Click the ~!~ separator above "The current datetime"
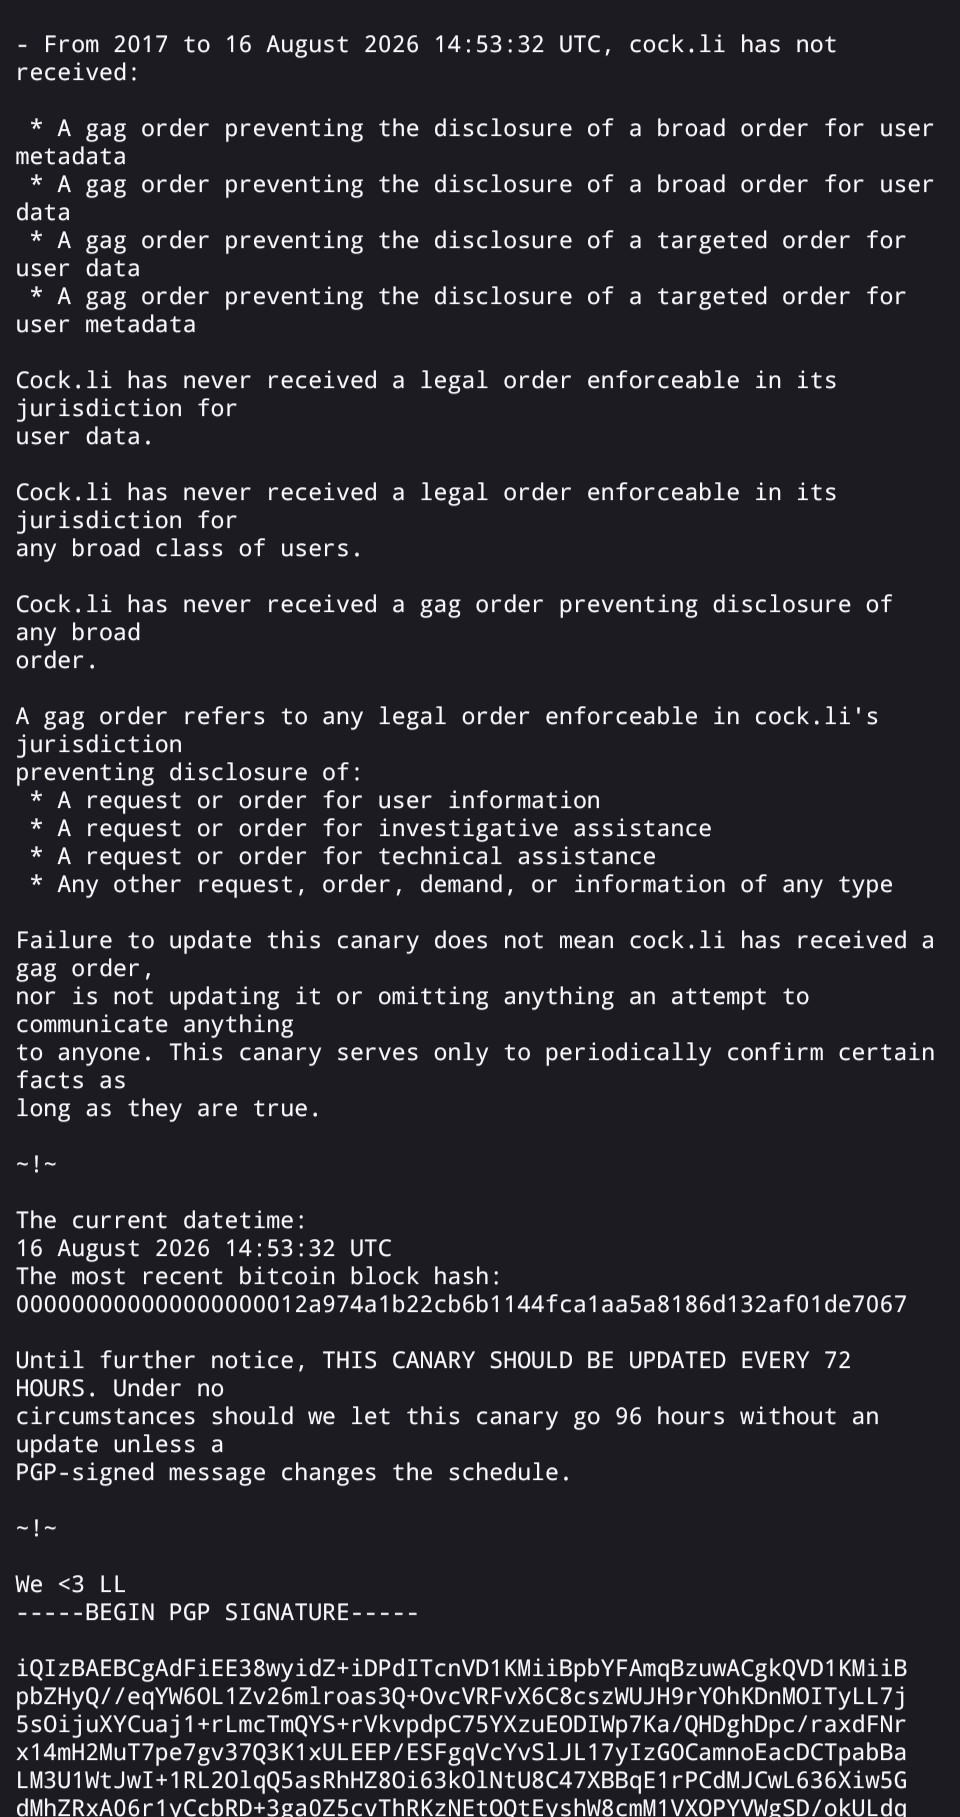The image size is (960, 1817). [x=36, y=1164]
